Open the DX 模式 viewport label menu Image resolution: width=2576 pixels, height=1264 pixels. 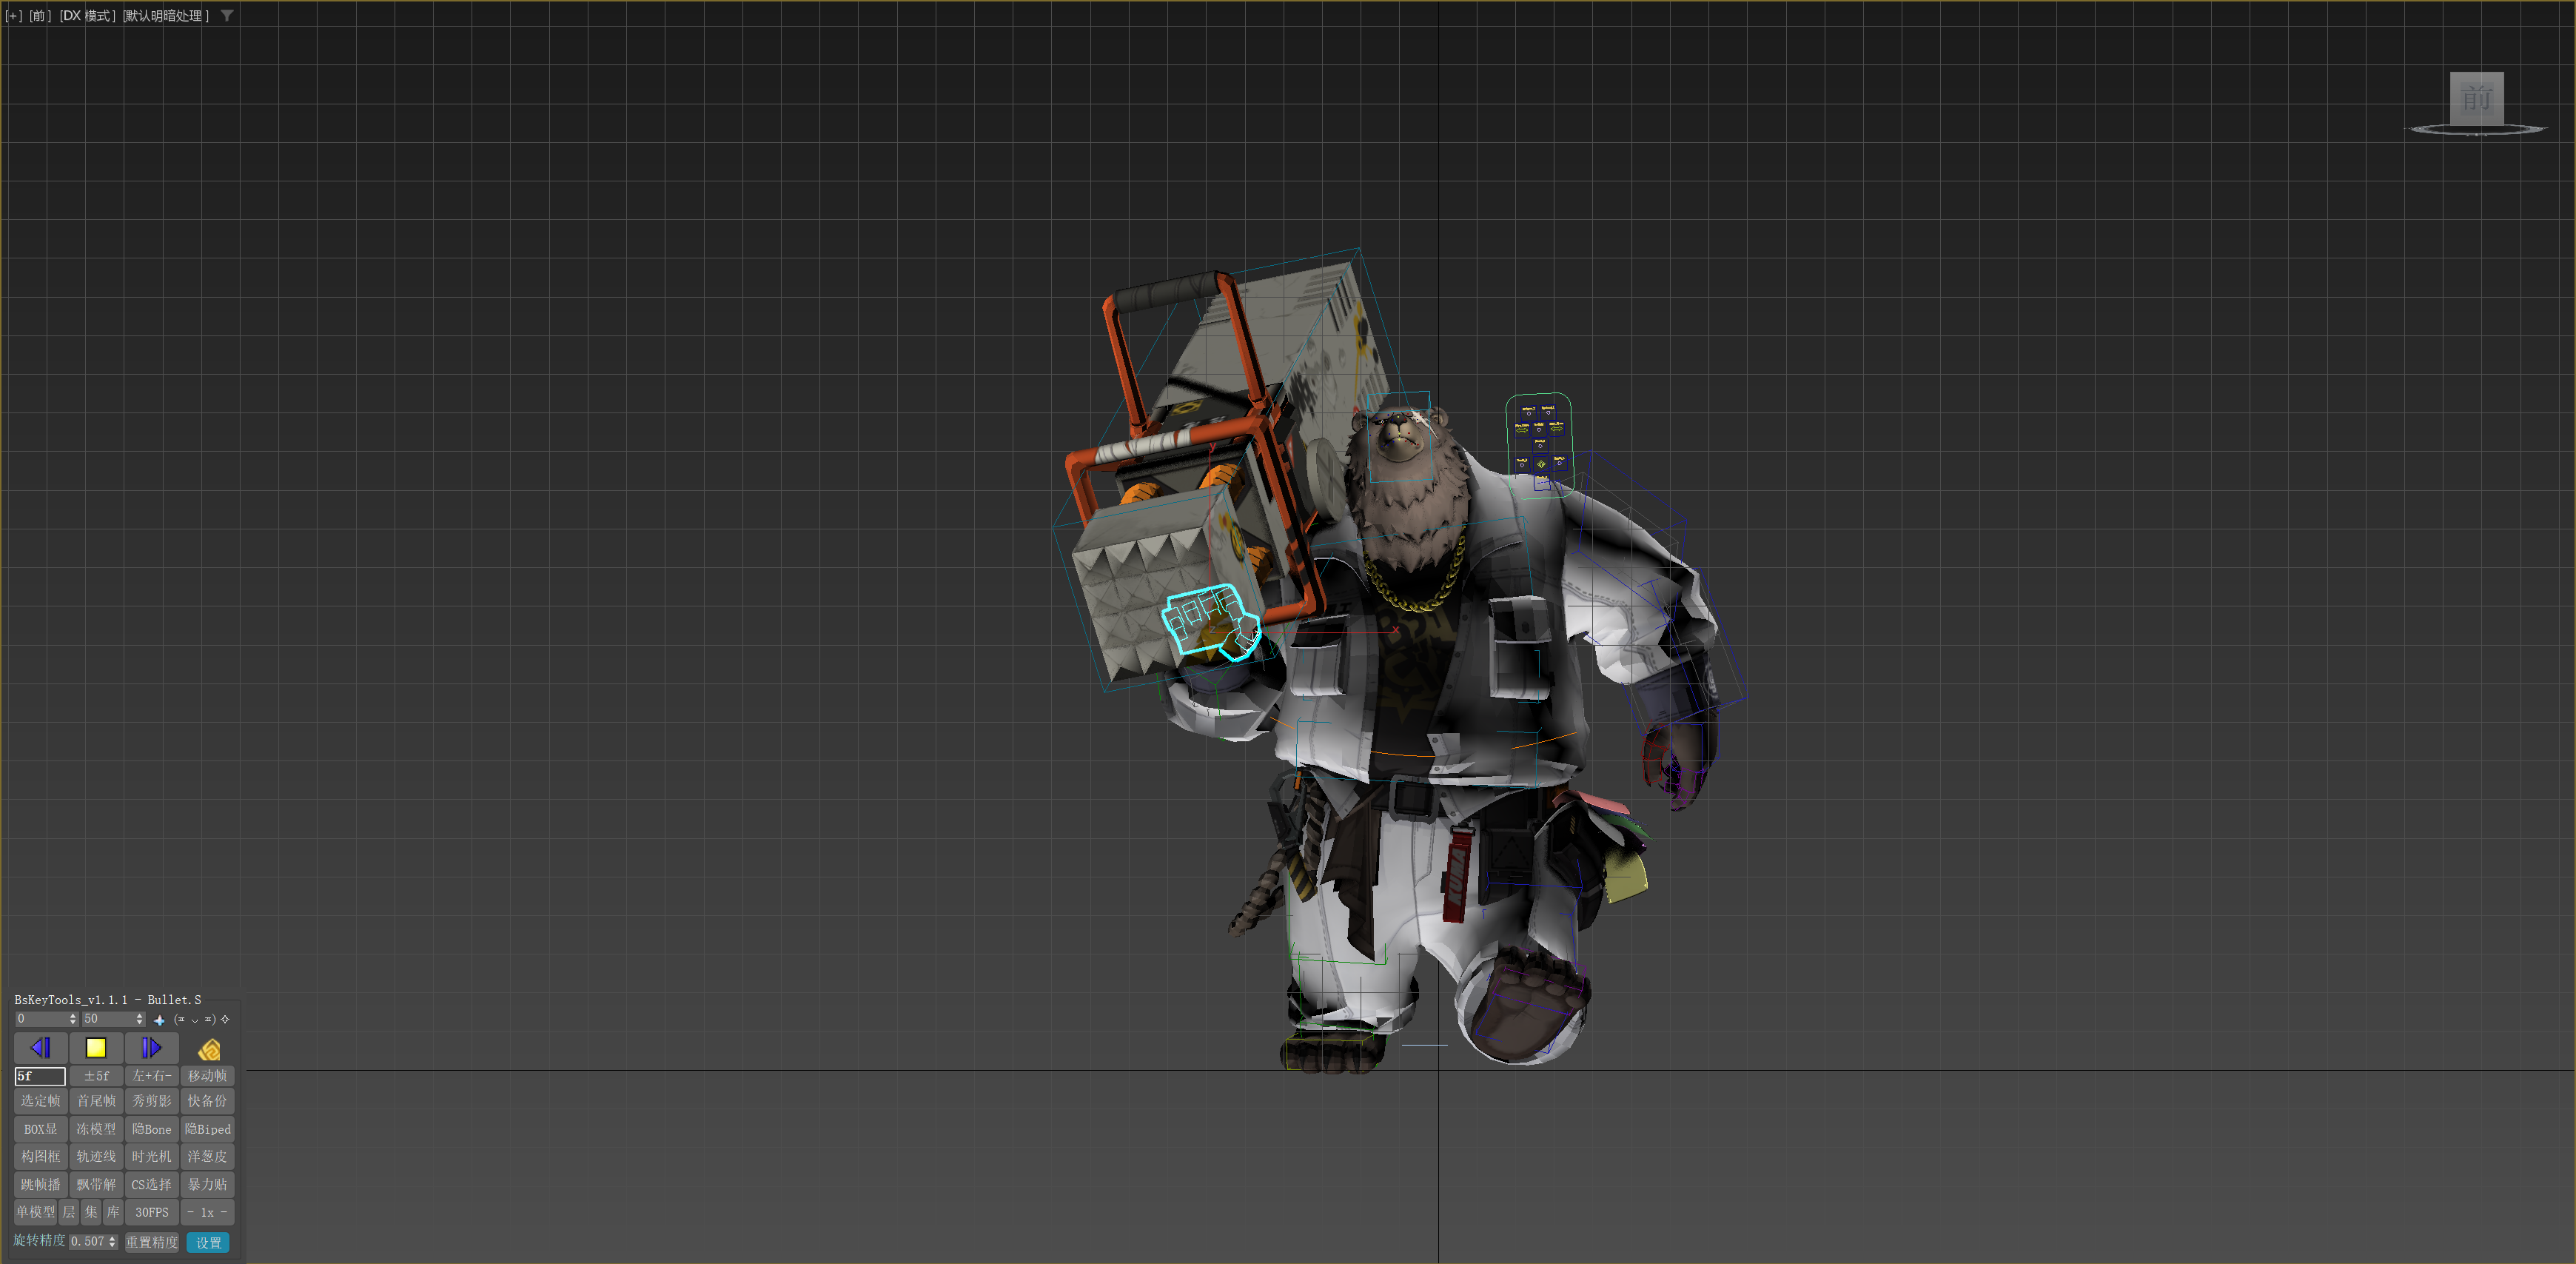87,16
